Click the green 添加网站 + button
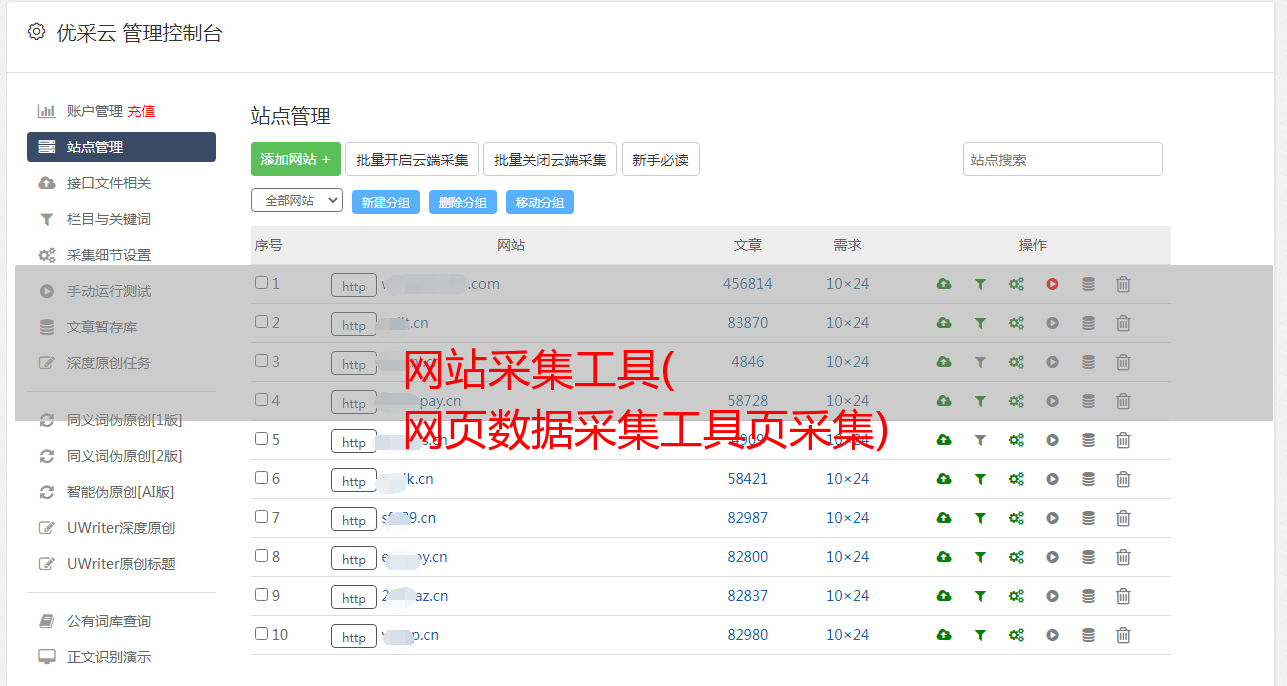This screenshot has height=686, width=1287. click(x=296, y=159)
